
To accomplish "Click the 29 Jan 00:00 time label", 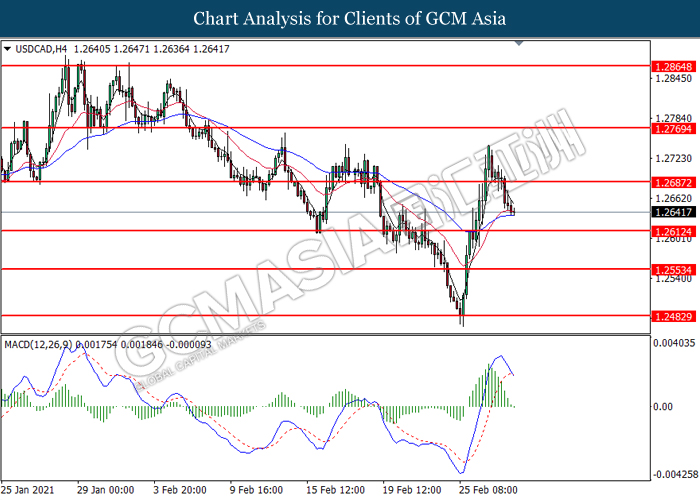I will tap(105, 490).
